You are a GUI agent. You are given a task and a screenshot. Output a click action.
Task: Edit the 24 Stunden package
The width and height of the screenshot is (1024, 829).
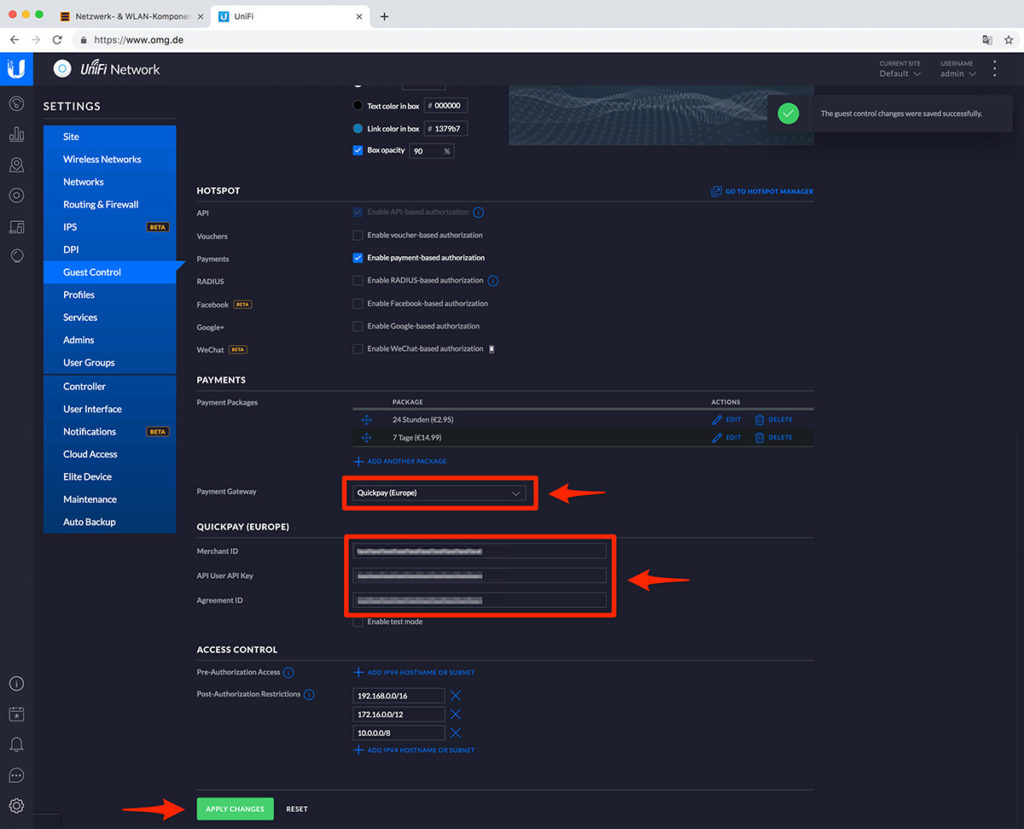(x=726, y=420)
